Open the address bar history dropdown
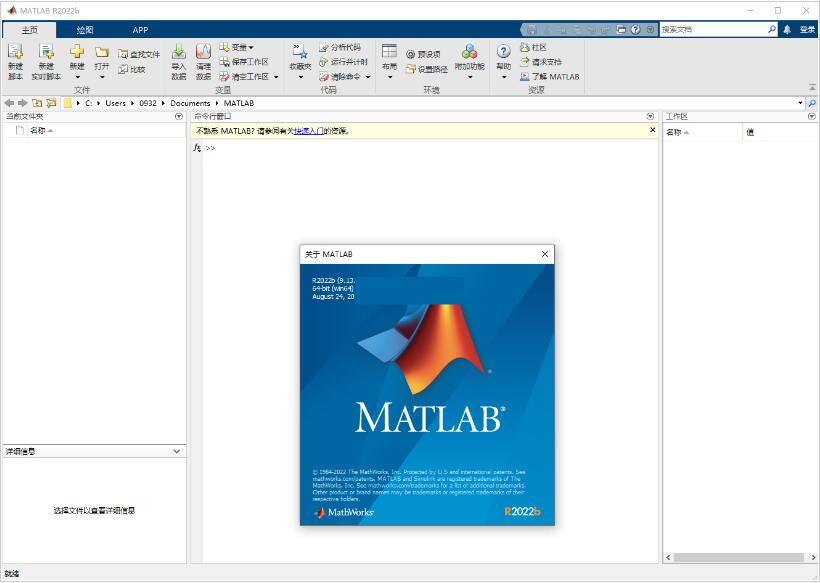This screenshot has width=820, height=583. (x=800, y=103)
